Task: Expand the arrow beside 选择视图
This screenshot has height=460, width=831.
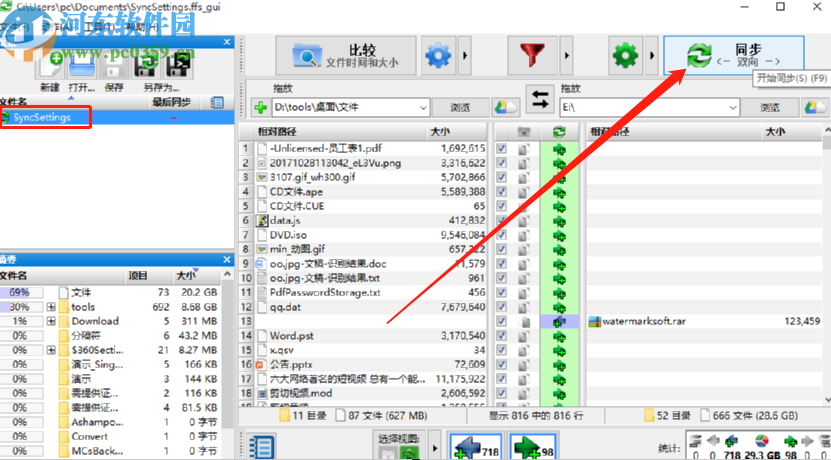Action: [435, 447]
